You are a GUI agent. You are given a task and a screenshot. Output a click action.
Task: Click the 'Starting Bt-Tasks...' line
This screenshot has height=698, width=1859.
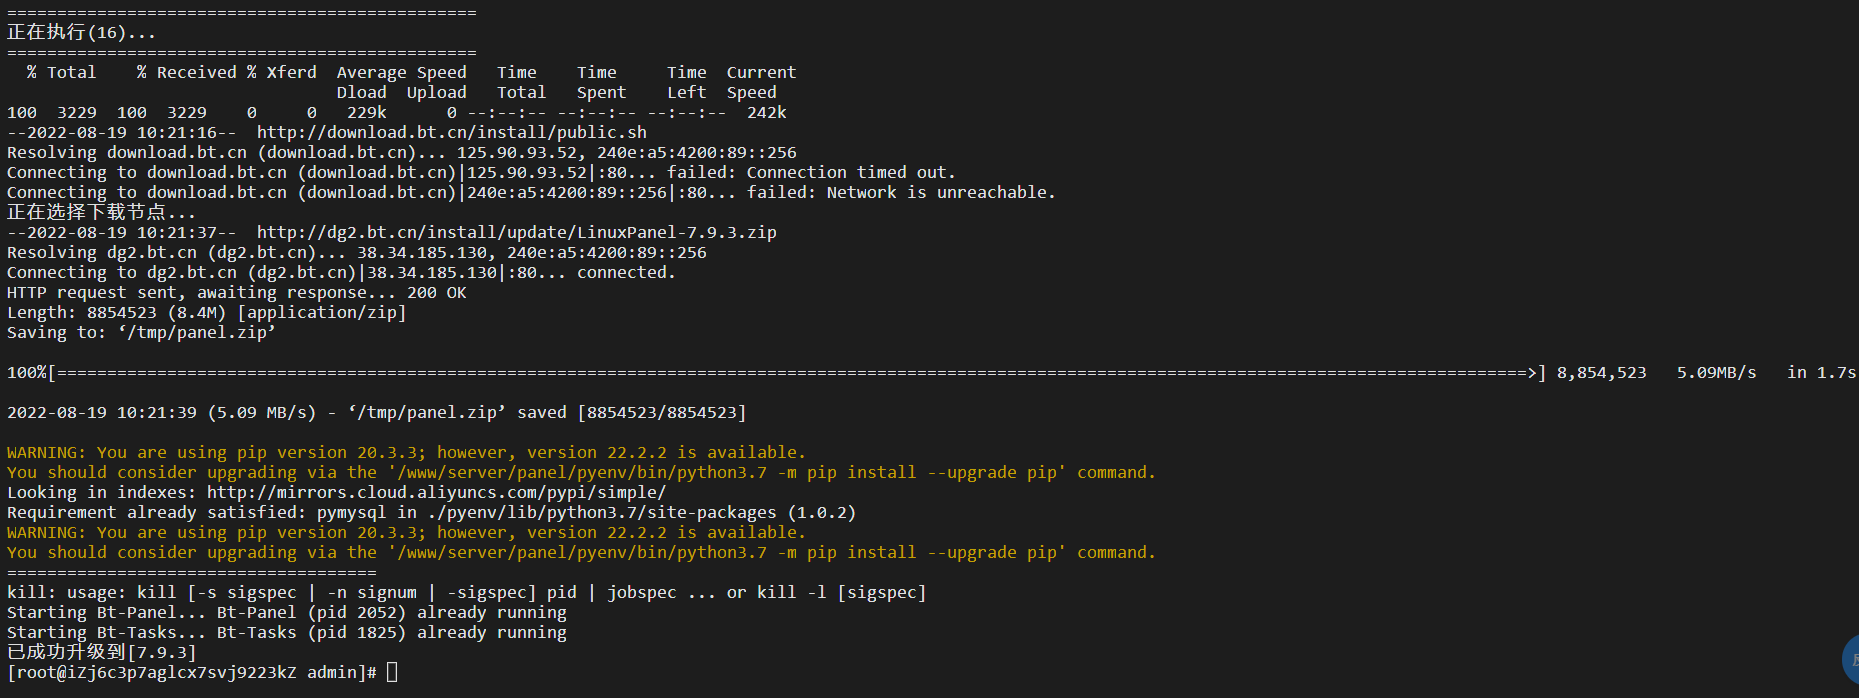[x=287, y=632]
